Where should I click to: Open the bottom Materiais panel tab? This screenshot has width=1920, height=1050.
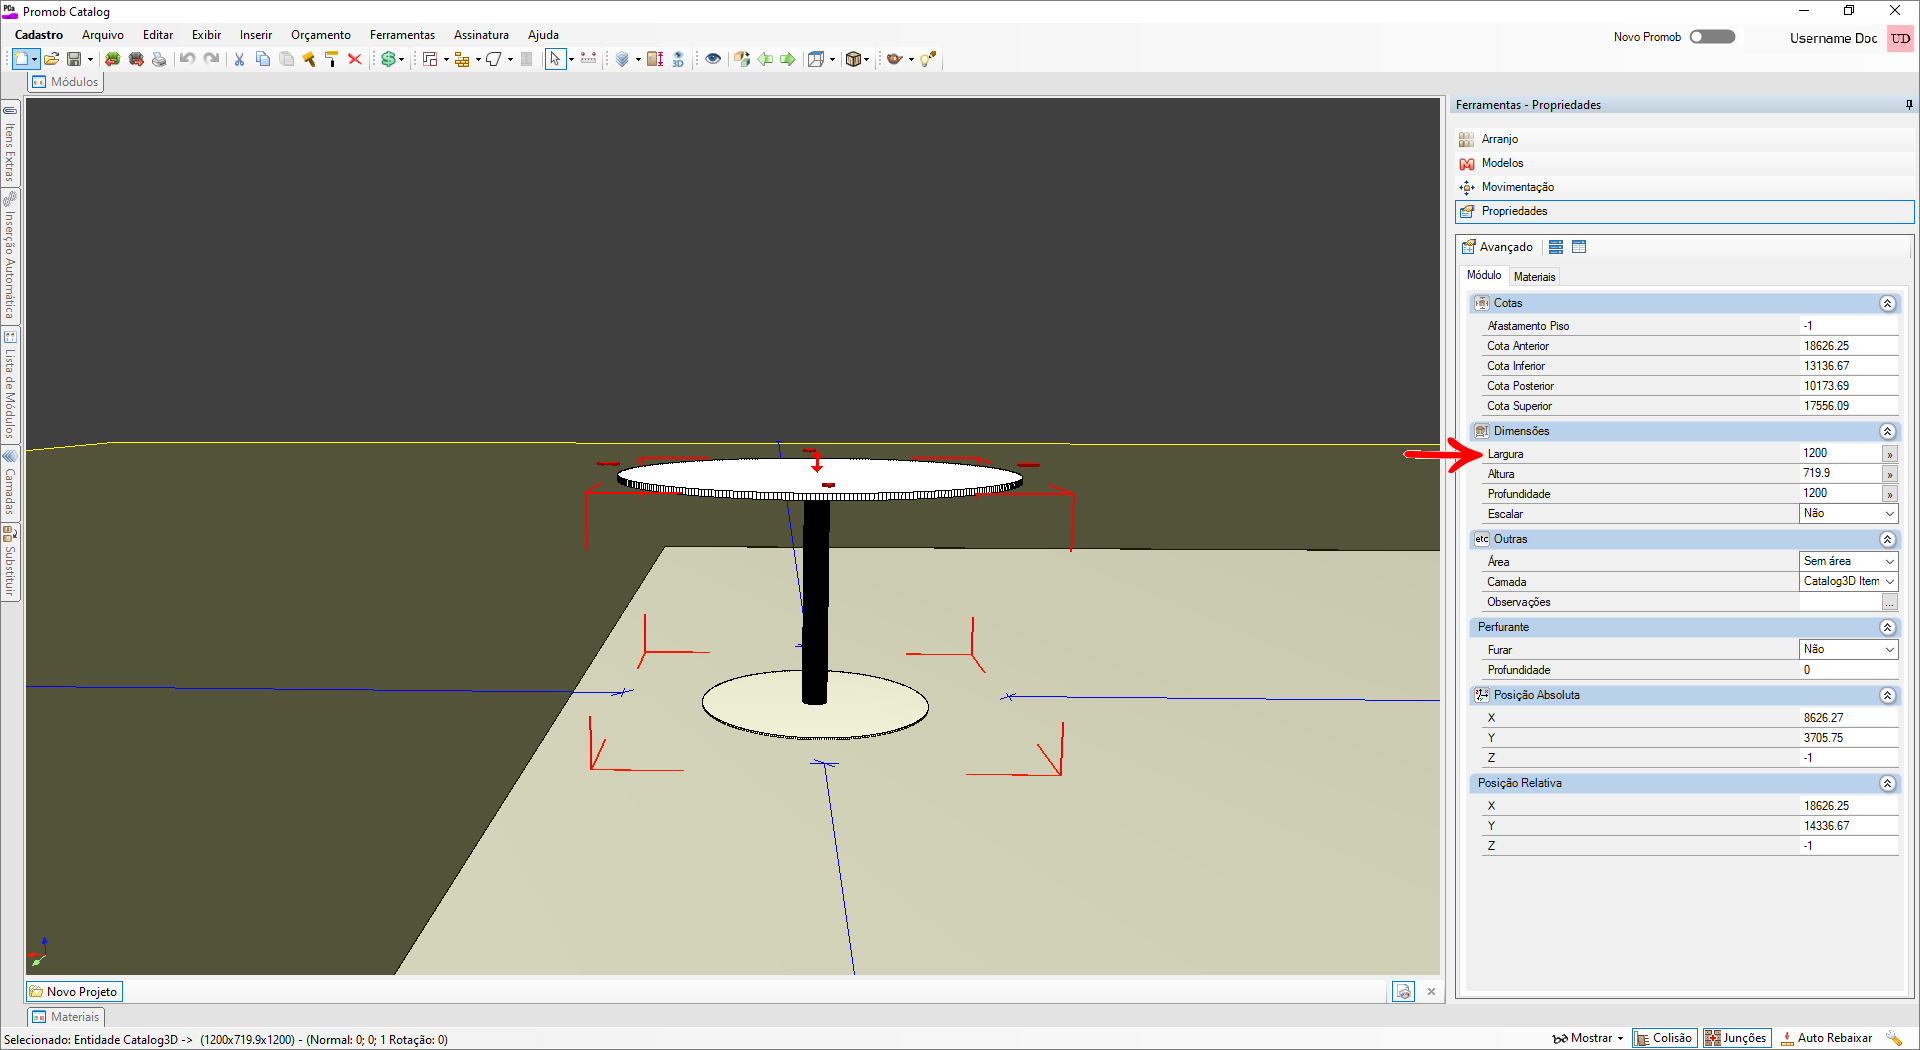coord(66,1017)
